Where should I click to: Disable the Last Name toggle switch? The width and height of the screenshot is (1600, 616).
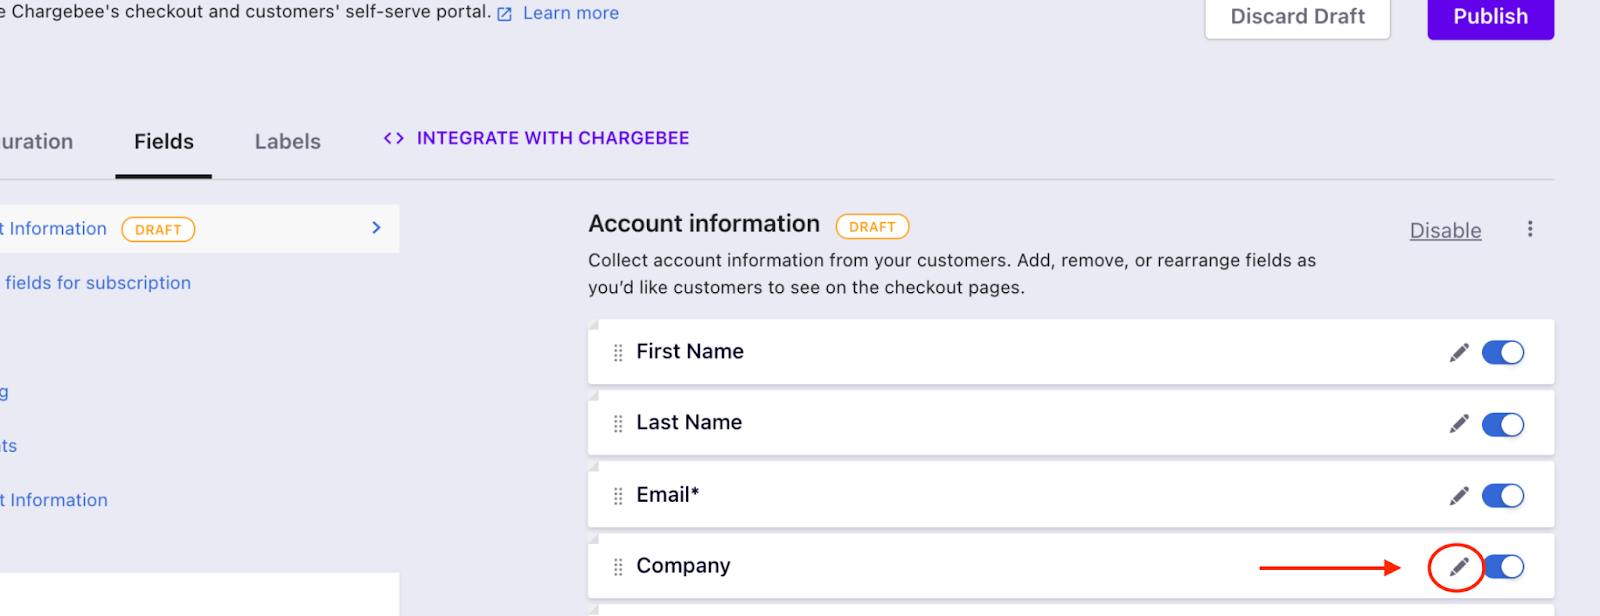coord(1503,424)
